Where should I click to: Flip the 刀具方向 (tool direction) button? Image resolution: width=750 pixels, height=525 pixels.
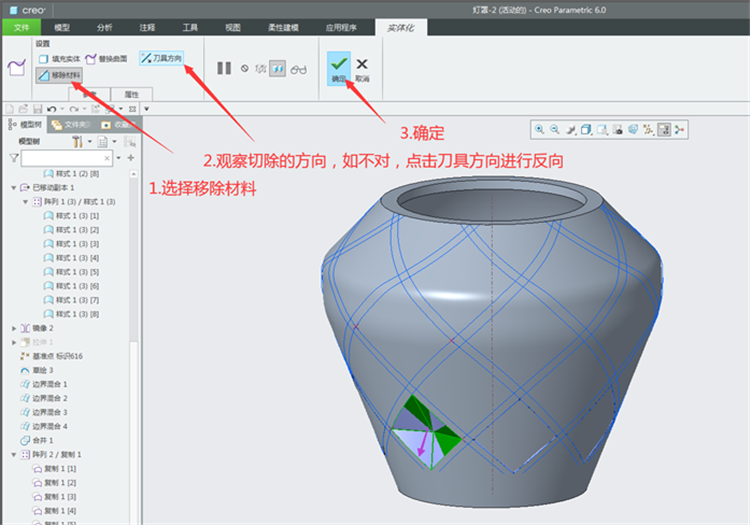click(162, 58)
